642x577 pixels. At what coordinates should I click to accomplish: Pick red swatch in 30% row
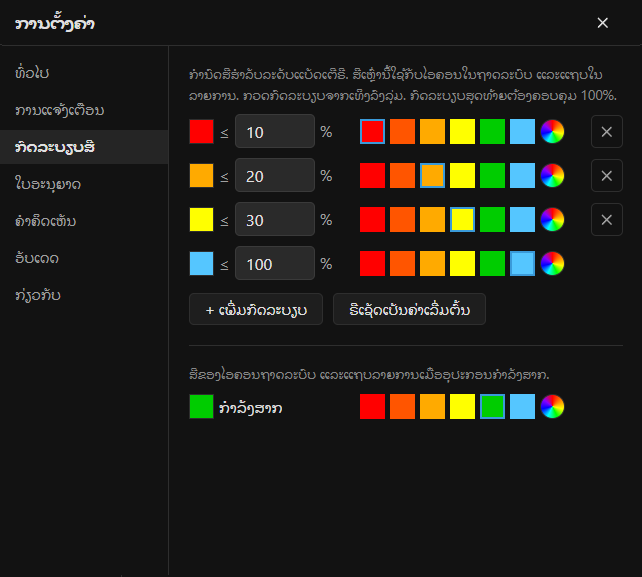point(373,219)
